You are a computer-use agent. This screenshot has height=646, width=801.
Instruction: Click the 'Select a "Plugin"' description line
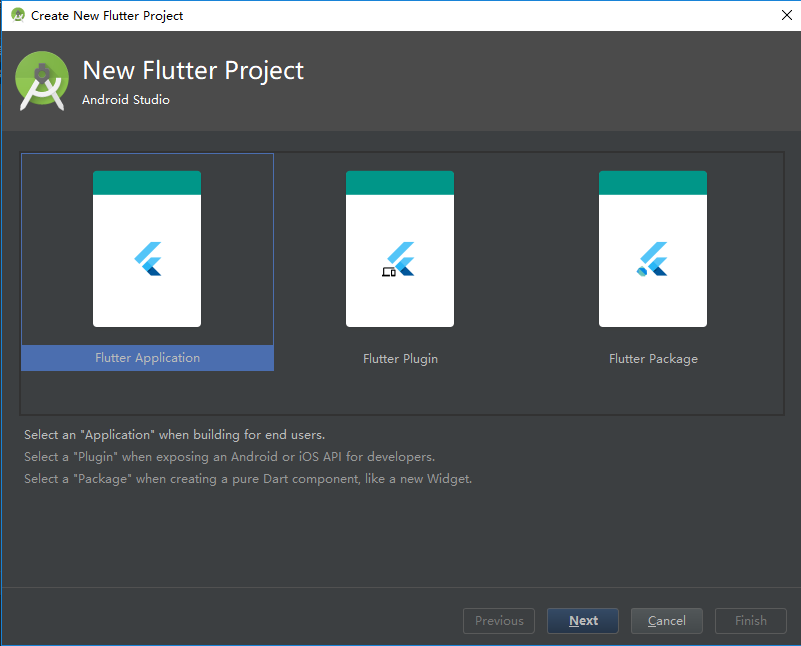[229, 457]
